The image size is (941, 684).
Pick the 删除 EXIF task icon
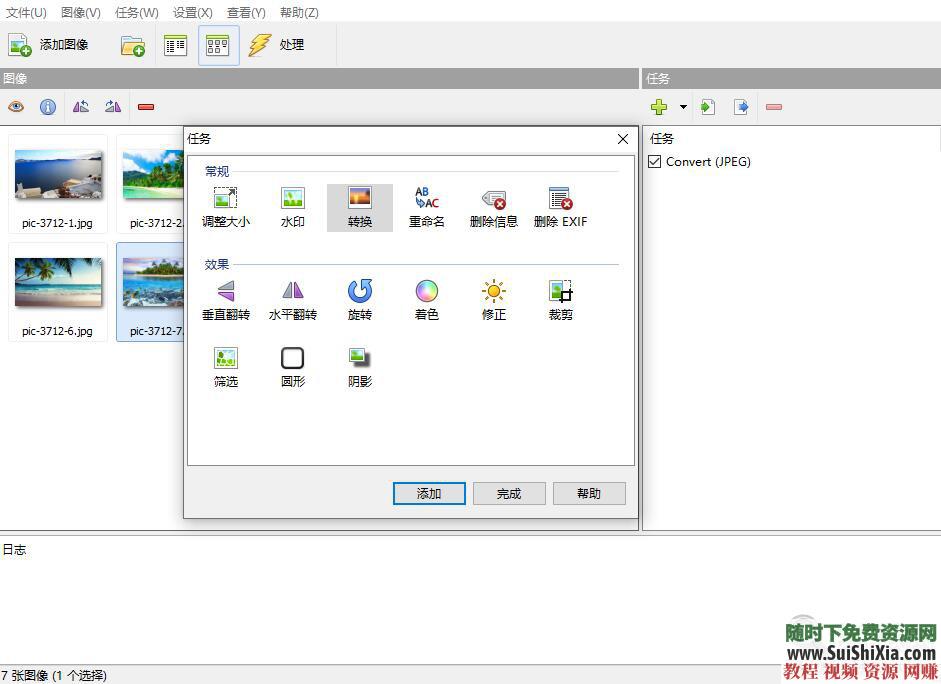pyautogui.click(x=560, y=199)
